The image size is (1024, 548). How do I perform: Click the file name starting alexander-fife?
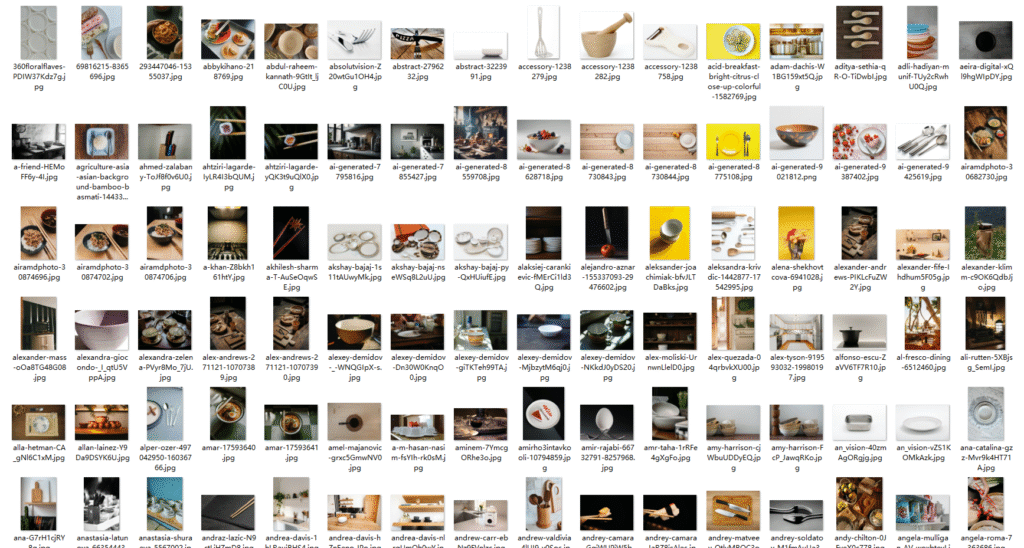pyautogui.click(x=923, y=277)
